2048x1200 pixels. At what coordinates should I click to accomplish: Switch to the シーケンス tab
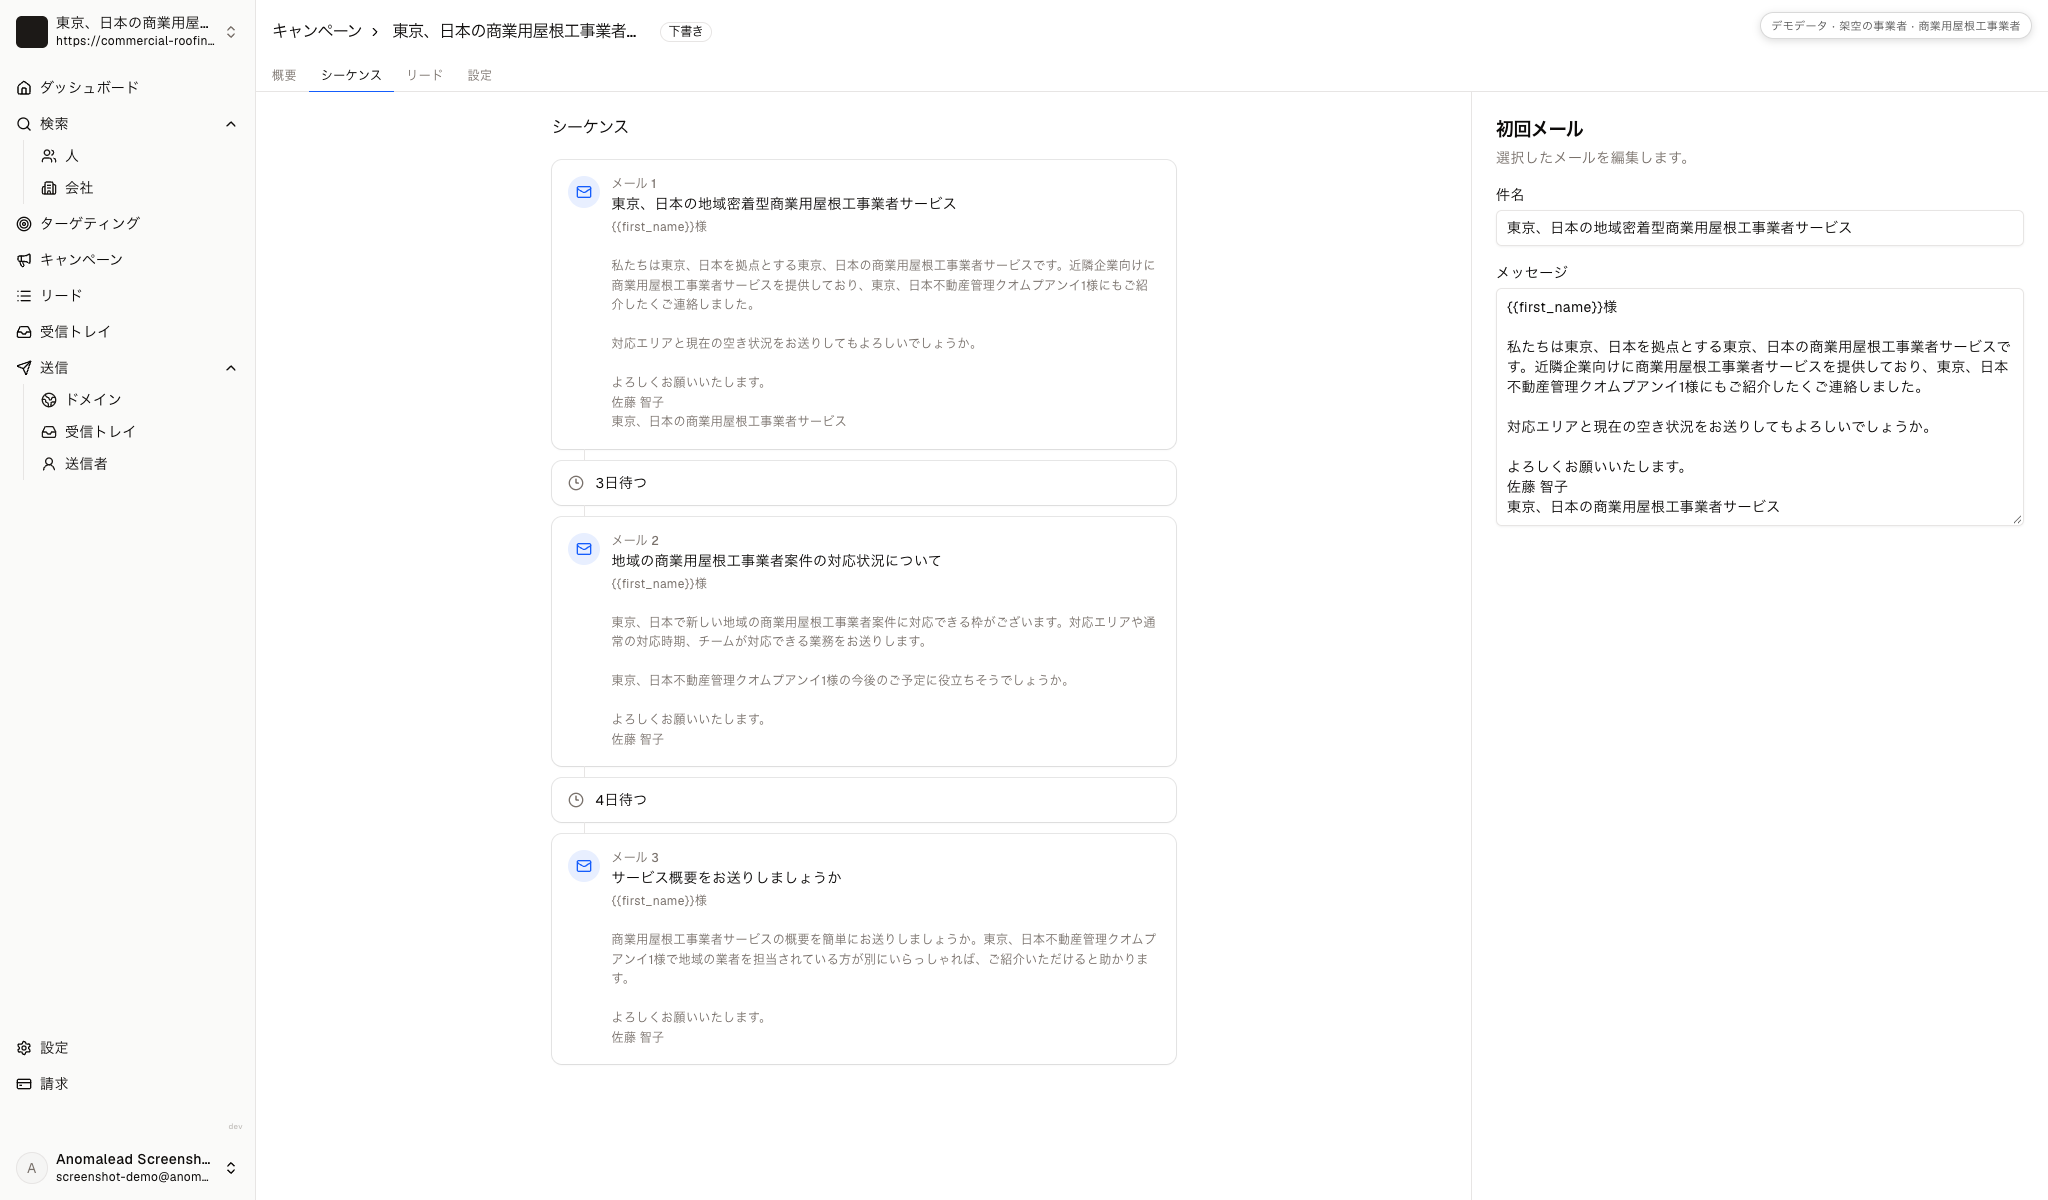pos(351,75)
